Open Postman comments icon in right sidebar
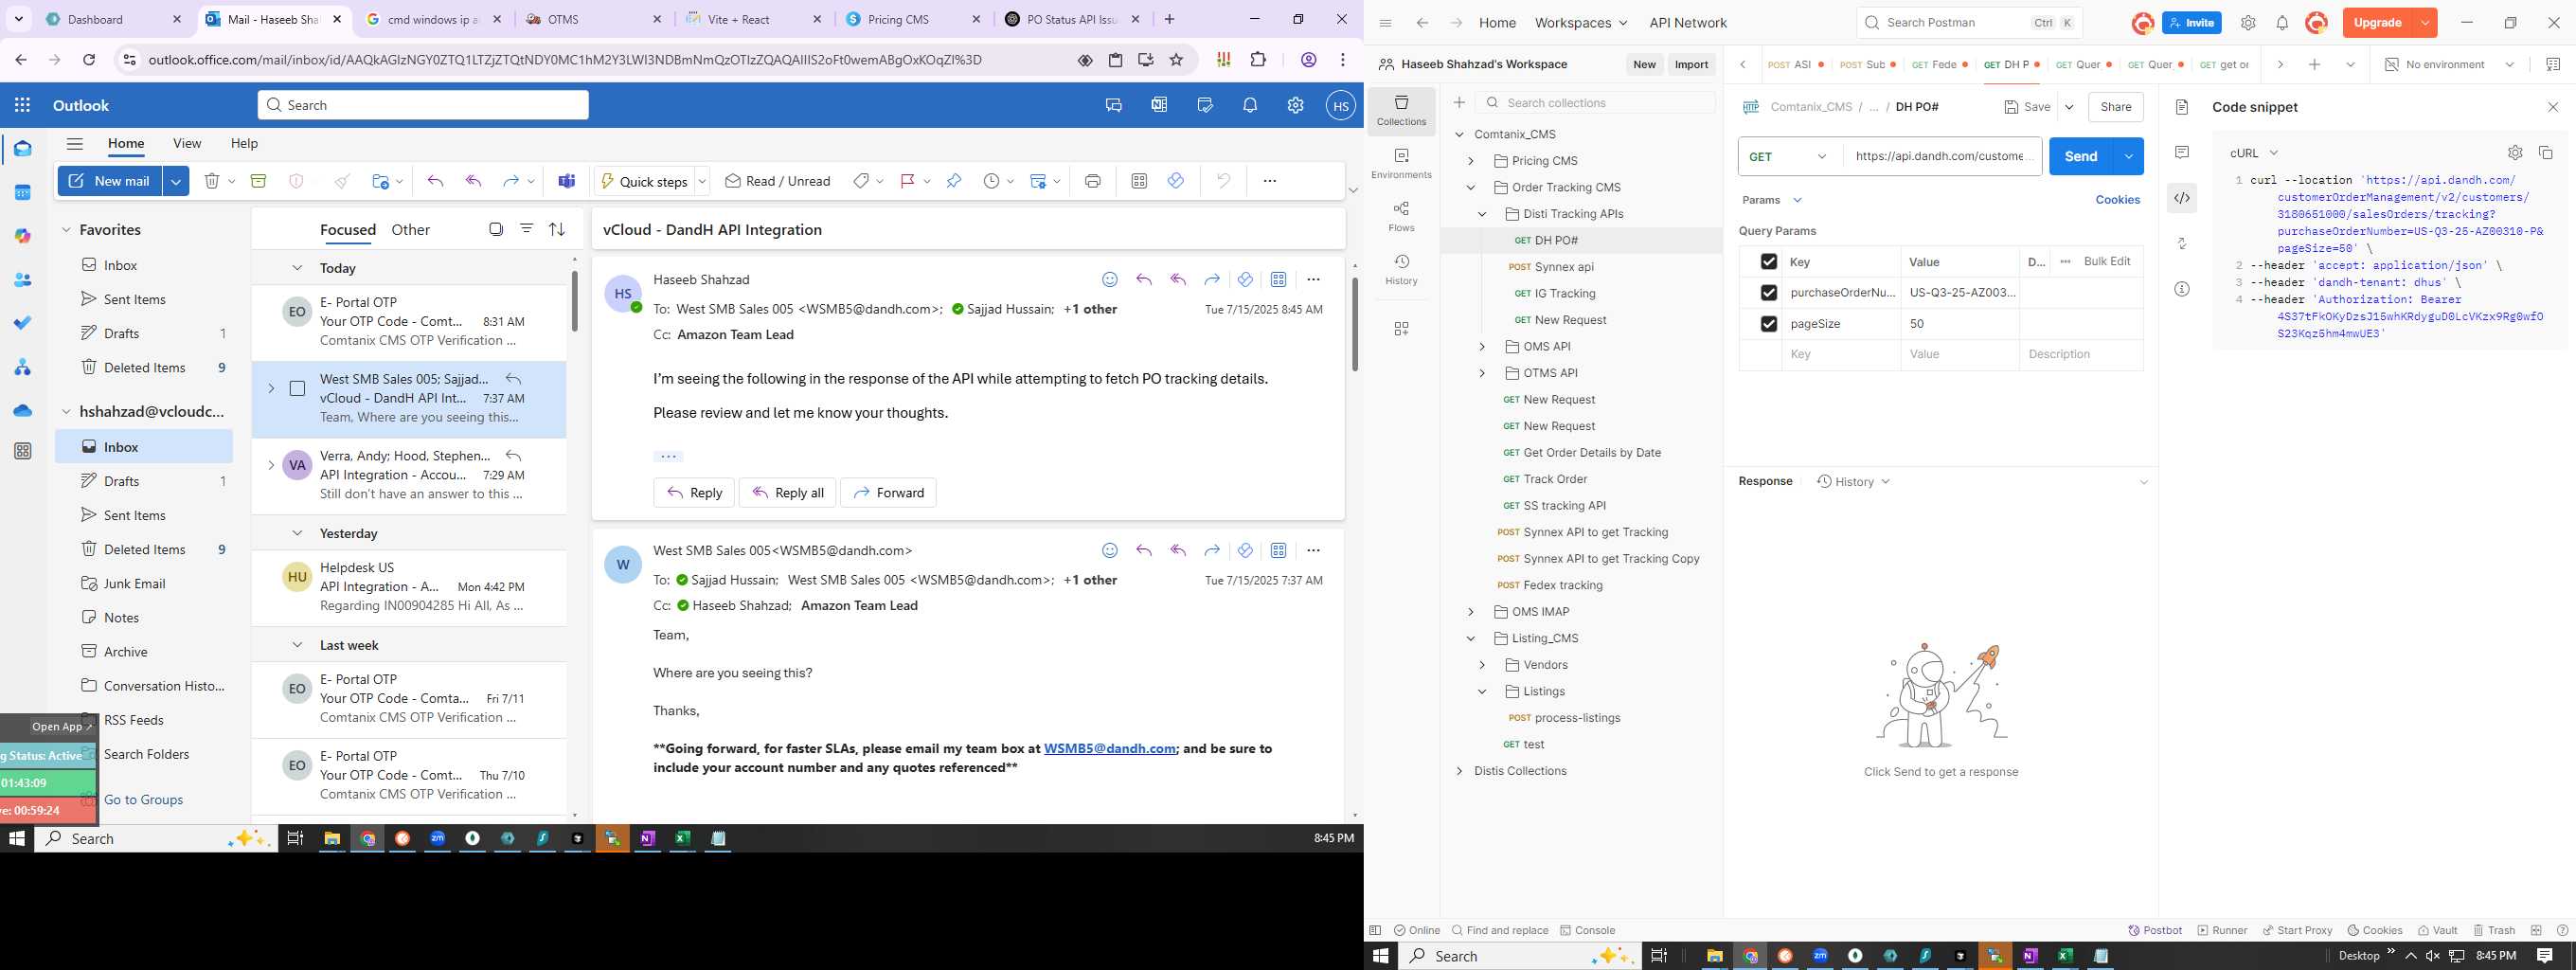Screen dimensions: 2576x970 [x=2181, y=152]
